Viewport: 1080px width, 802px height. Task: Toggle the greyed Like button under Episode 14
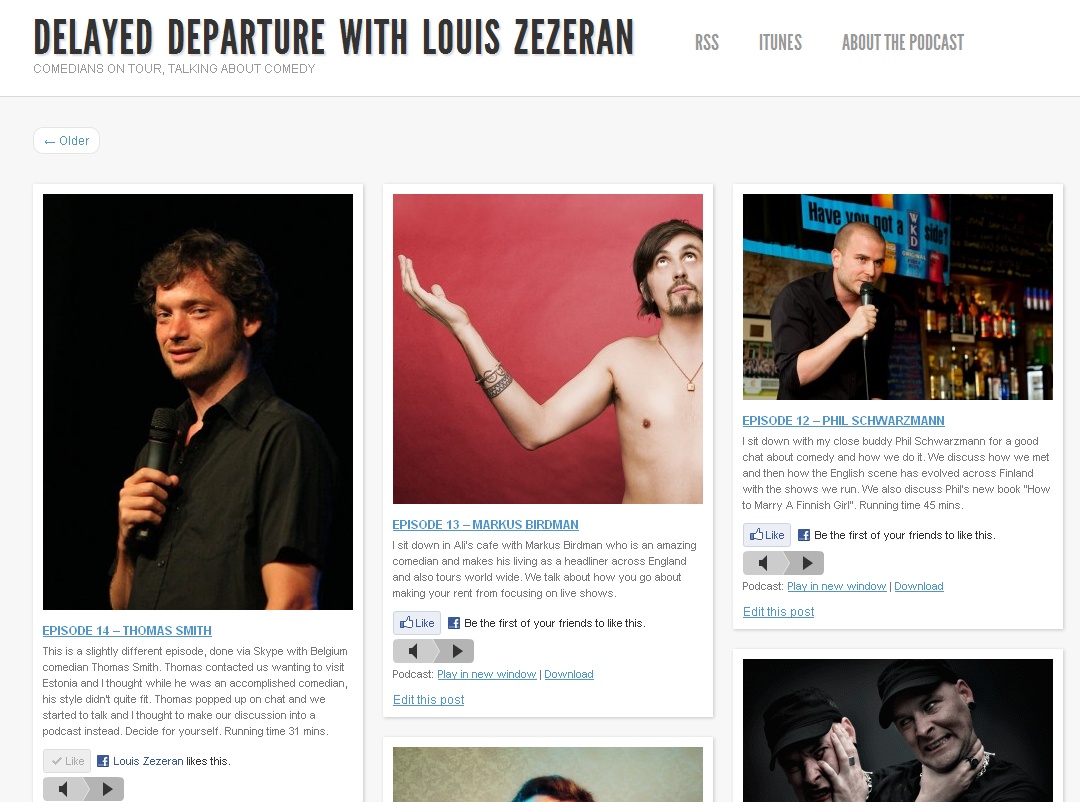(67, 761)
